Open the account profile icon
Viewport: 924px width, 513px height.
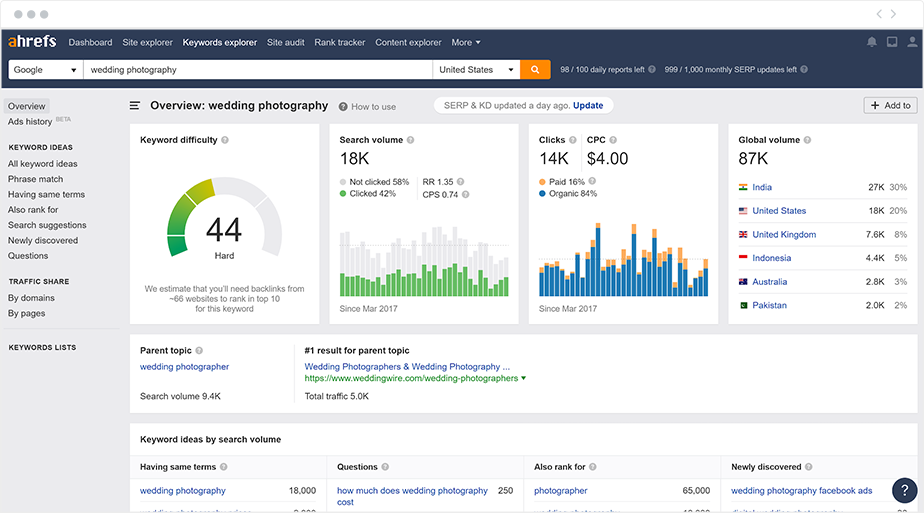pos(912,42)
